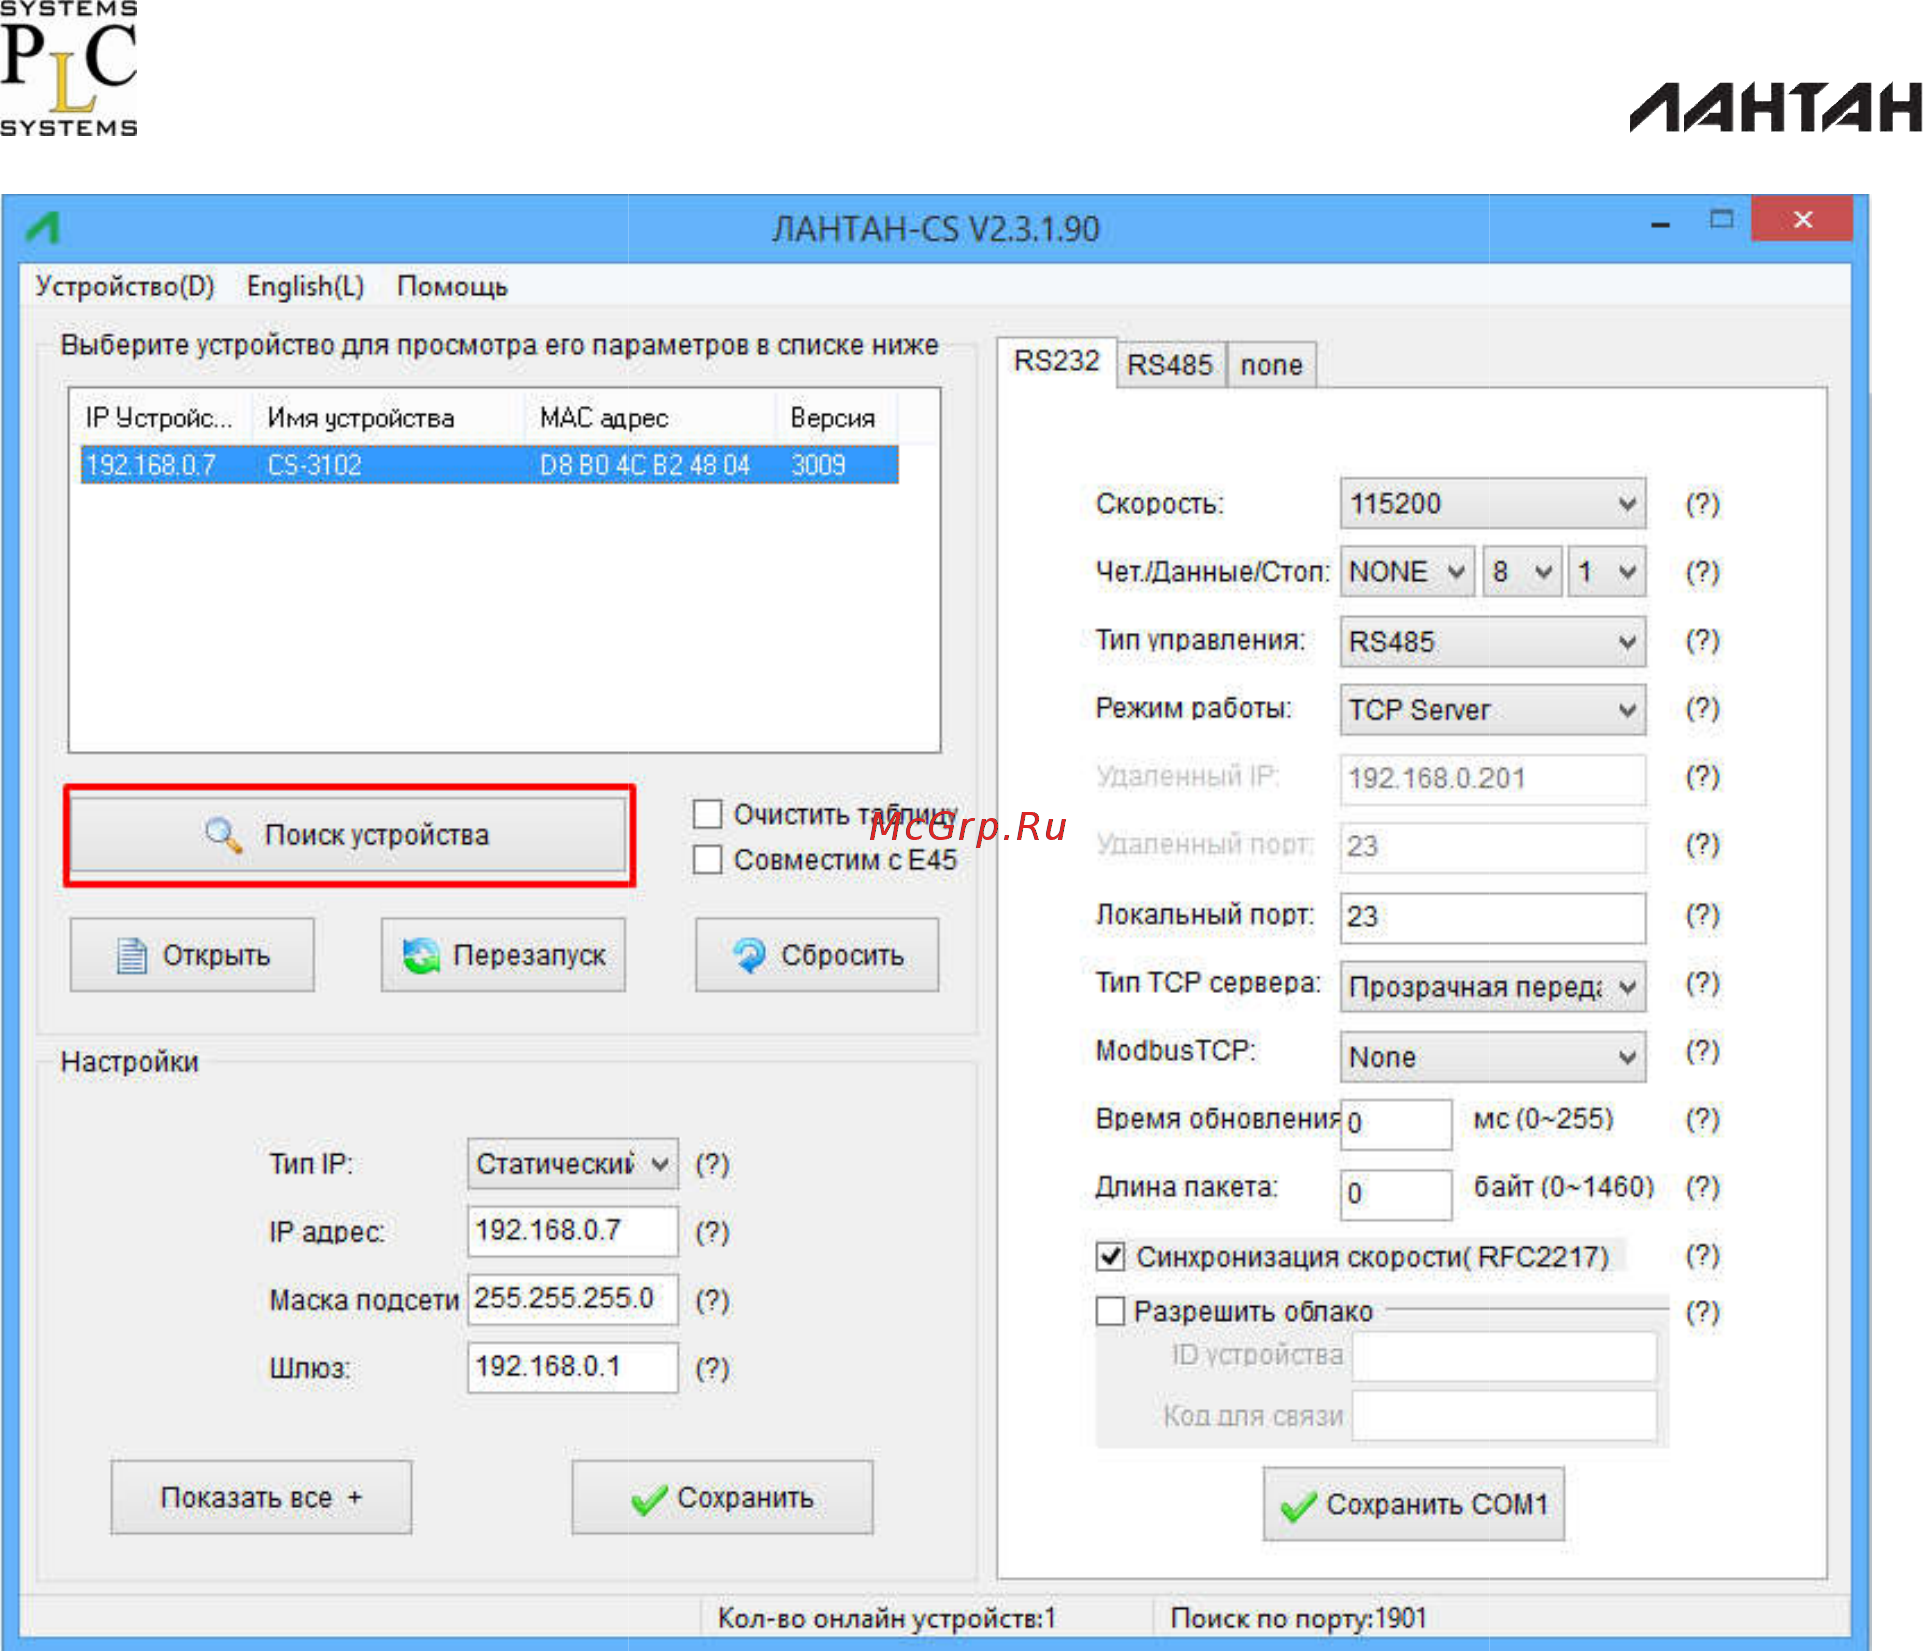Click the Шлюз input field

pyautogui.click(x=572, y=1367)
